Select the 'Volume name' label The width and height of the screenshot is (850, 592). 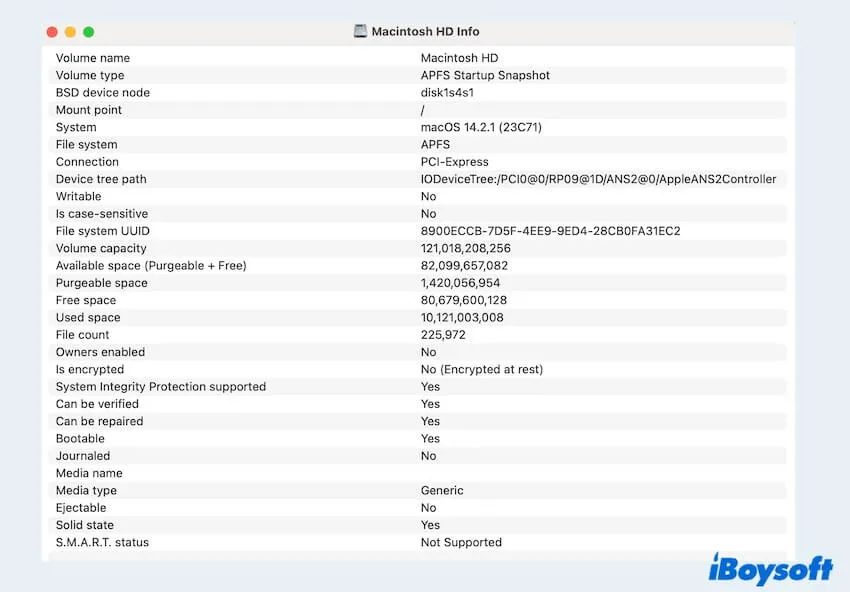(x=93, y=58)
